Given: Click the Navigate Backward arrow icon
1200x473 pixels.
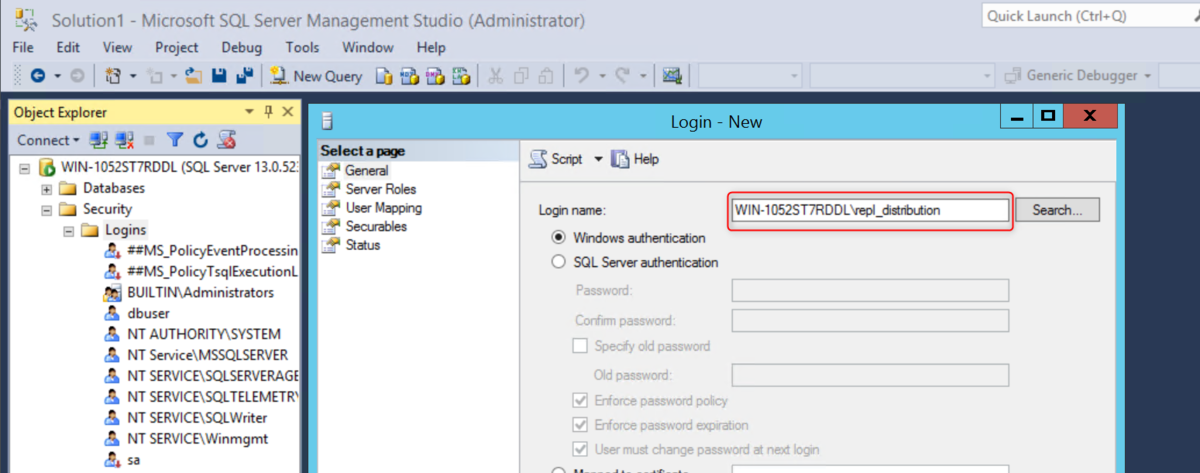Looking at the screenshot, I should (x=38, y=75).
